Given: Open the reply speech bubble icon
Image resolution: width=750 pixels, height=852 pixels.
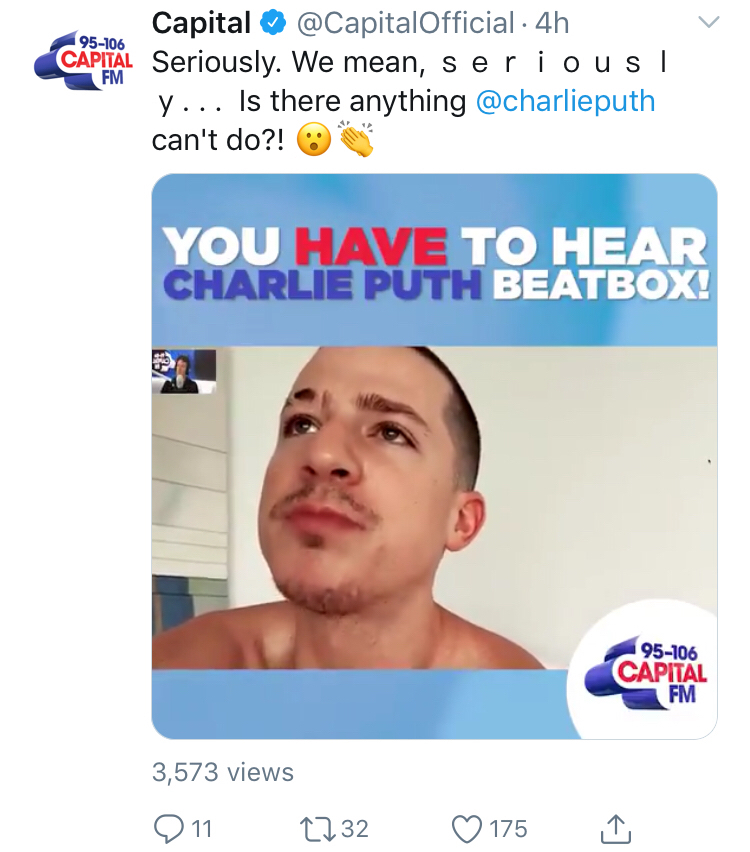Looking at the screenshot, I should point(168,829).
